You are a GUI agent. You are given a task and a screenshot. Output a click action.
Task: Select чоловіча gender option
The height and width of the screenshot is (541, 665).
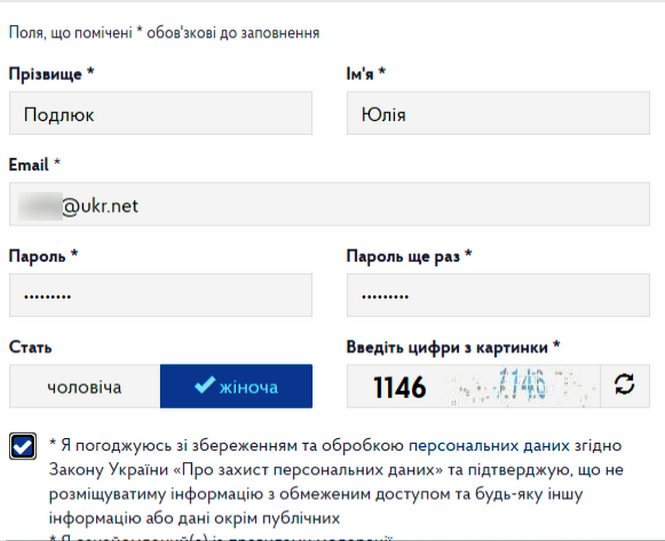pos(84,387)
